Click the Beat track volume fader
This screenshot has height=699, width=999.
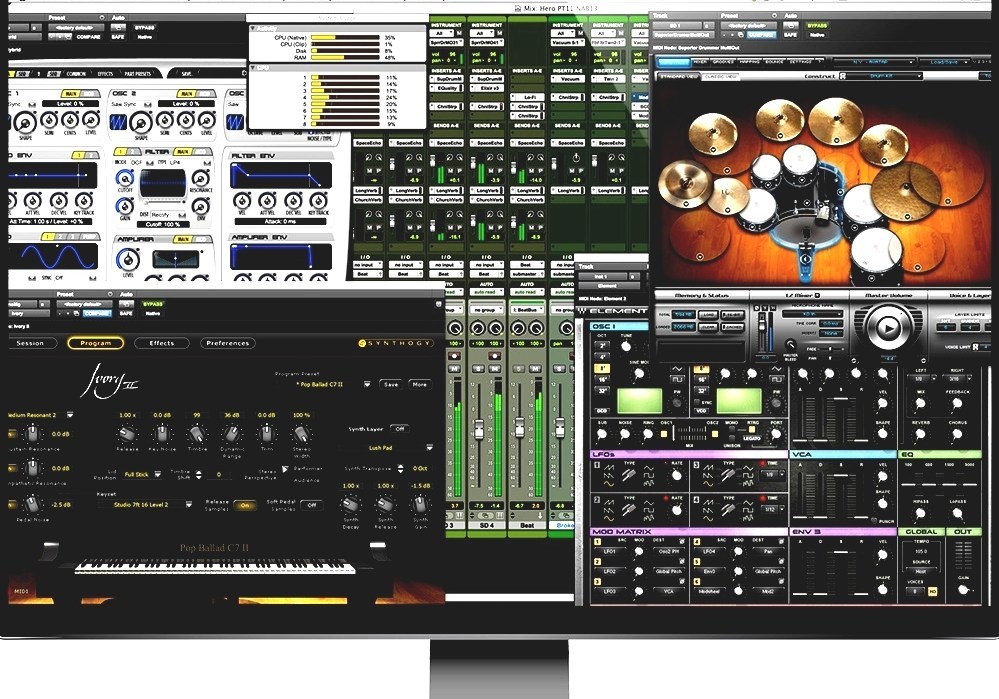(519, 427)
